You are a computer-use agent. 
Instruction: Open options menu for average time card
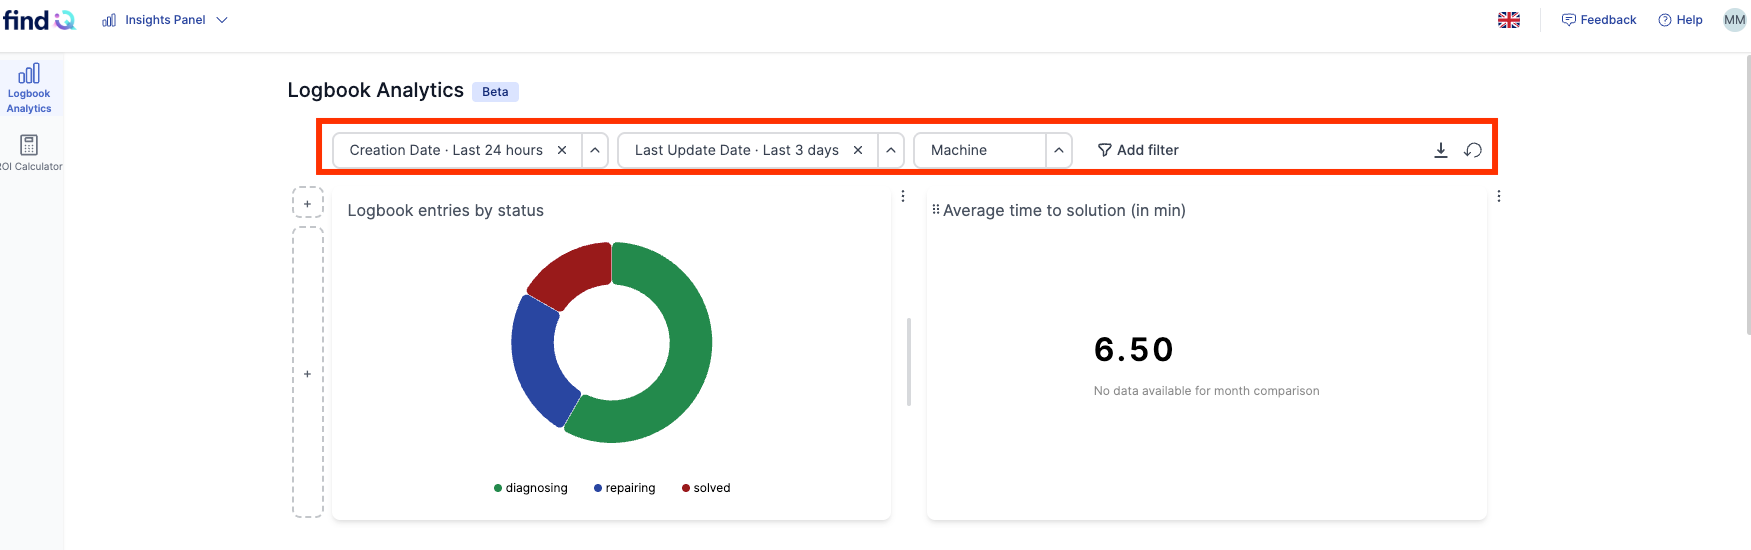pyautogui.click(x=1498, y=196)
